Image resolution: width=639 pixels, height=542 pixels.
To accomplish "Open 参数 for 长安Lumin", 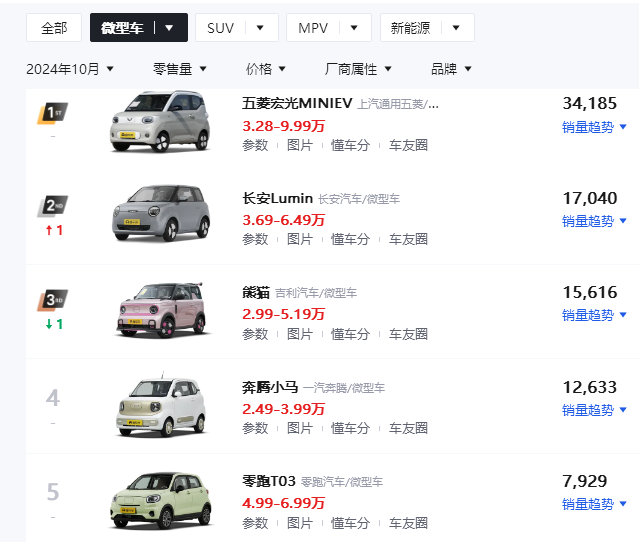I will pos(256,240).
